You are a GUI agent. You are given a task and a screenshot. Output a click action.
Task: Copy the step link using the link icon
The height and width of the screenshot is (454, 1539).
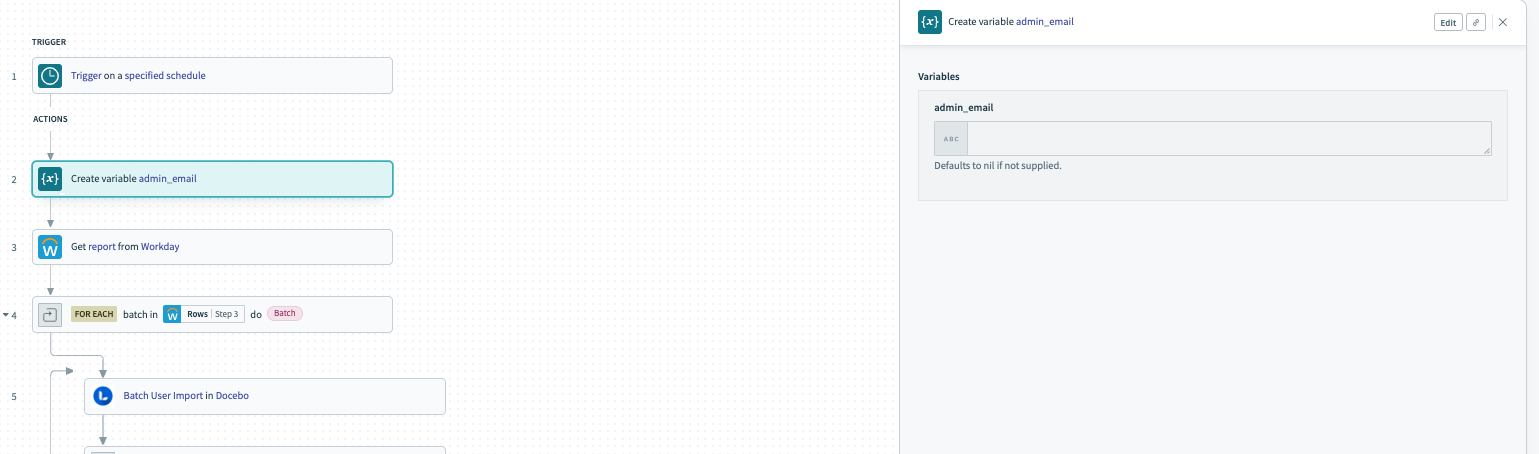(x=1476, y=22)
